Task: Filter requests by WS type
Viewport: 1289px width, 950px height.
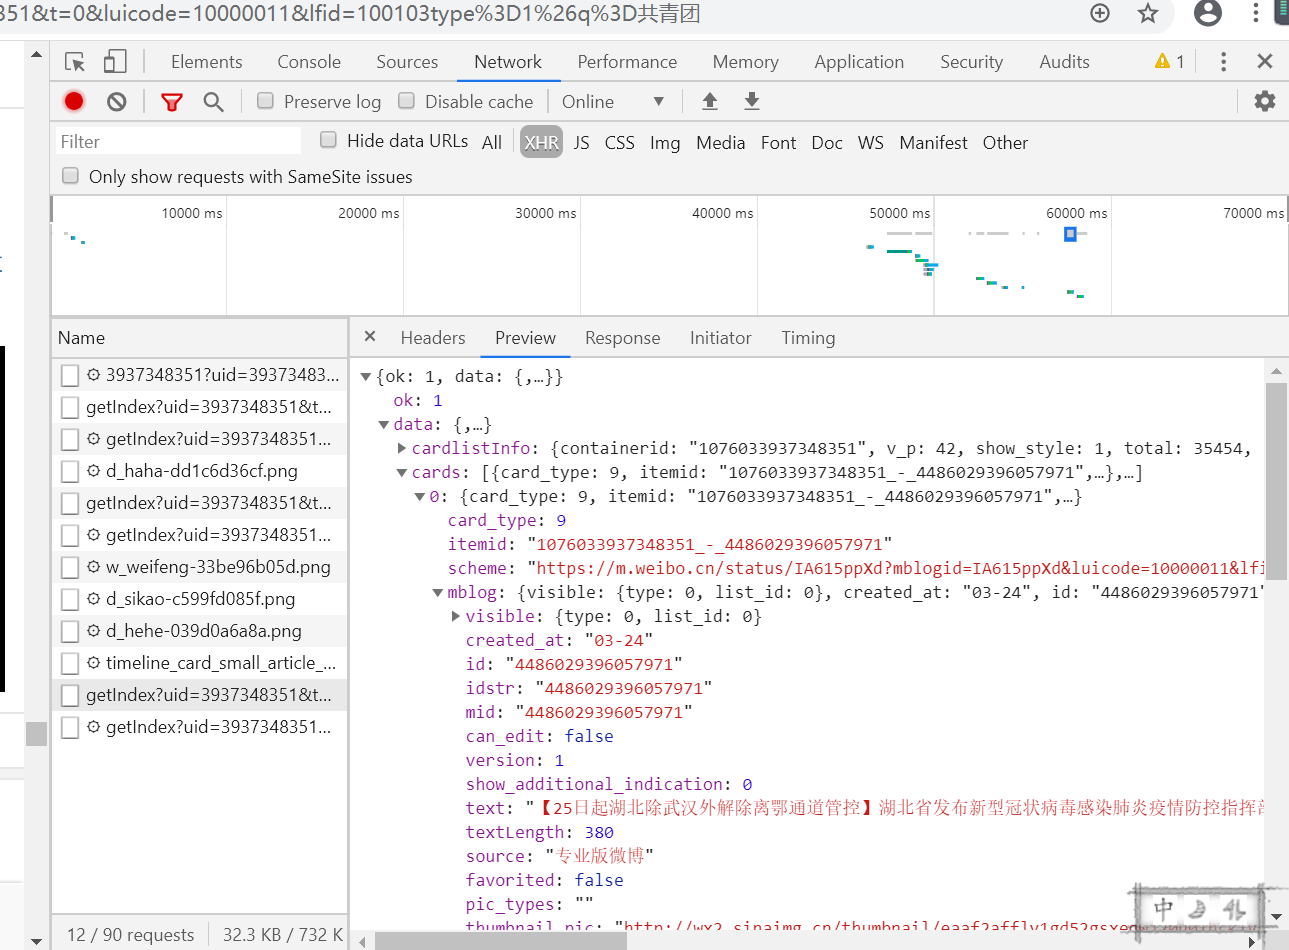Action: click(870, 142)
